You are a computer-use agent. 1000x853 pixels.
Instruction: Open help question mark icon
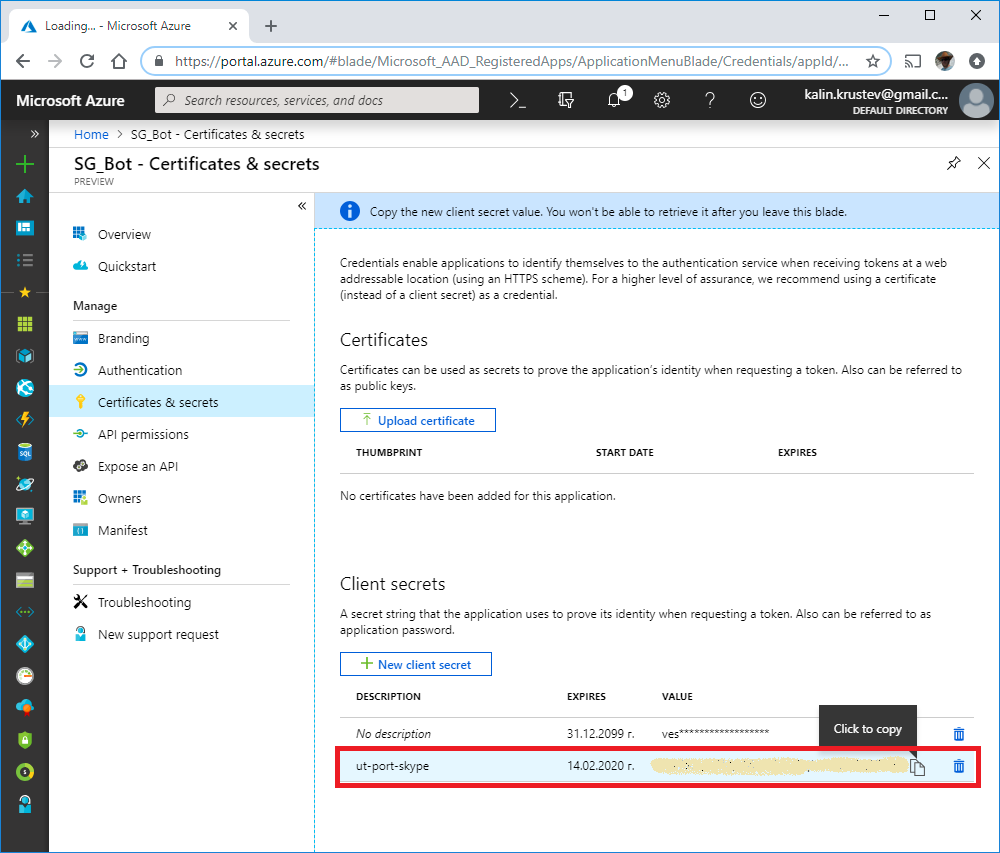[x=710, y=100]
